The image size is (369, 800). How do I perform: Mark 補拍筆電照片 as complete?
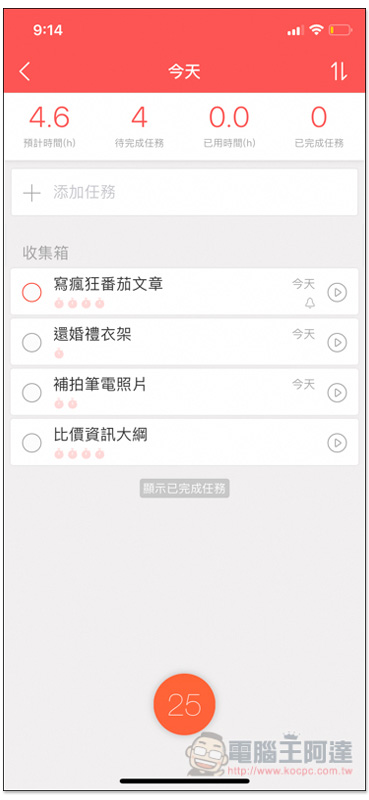[32, 392]
